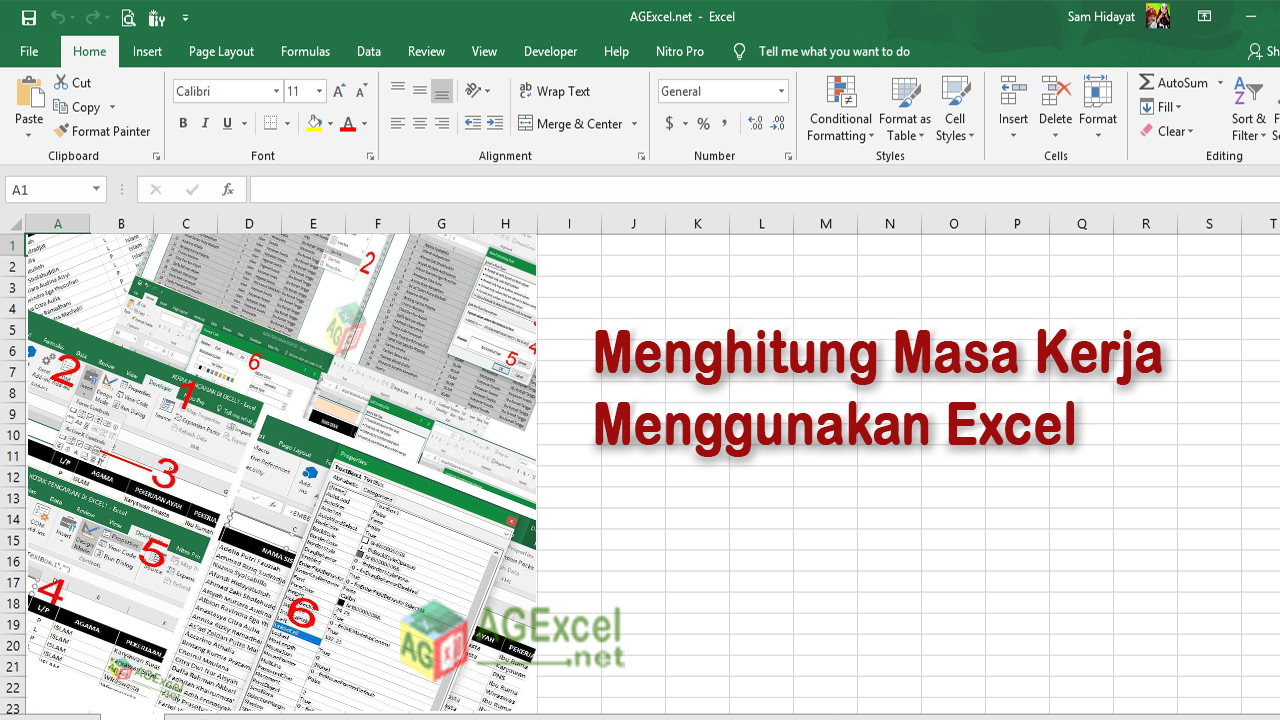This screenshot has height=720, width=1280.
Task: Switch to the Data tab
Action: tap(369, 51)
